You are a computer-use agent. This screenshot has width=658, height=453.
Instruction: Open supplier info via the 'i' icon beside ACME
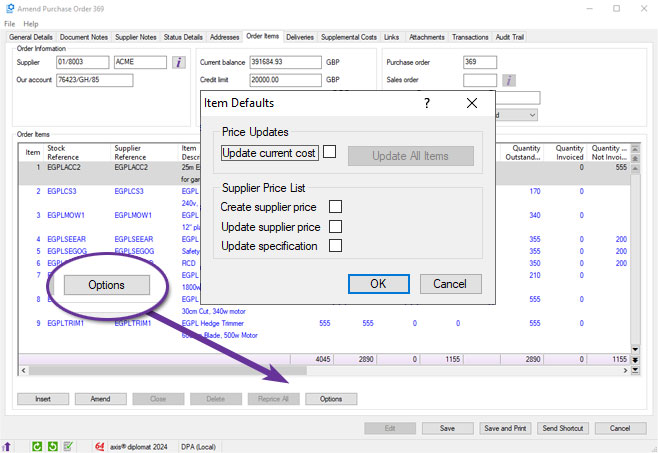pos(179,63)
